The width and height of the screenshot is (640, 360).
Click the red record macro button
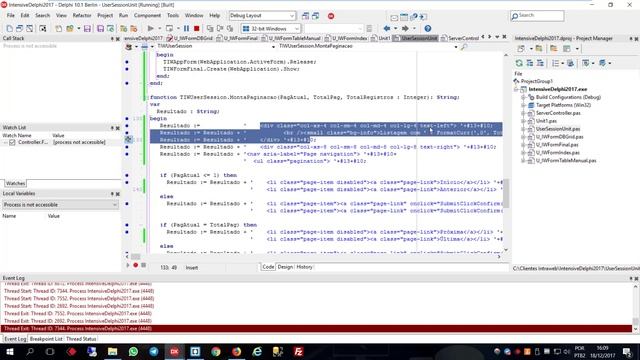click(x=136, y=265)
